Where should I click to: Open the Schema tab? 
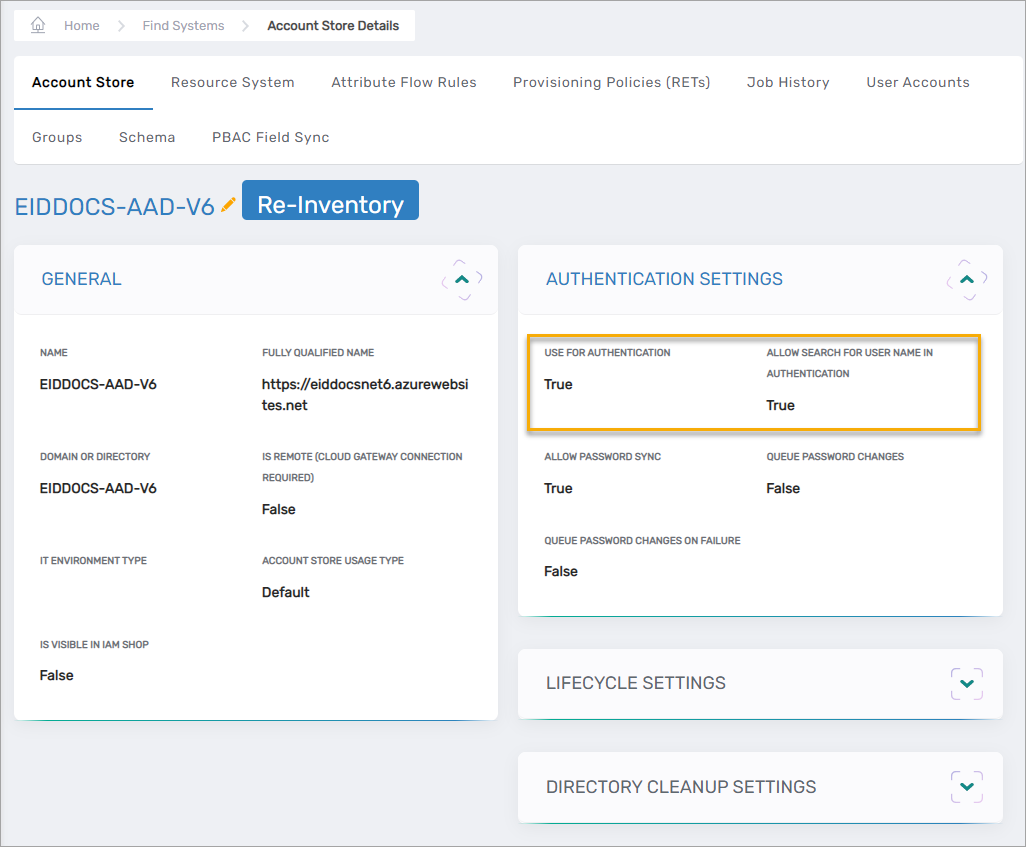146,137
